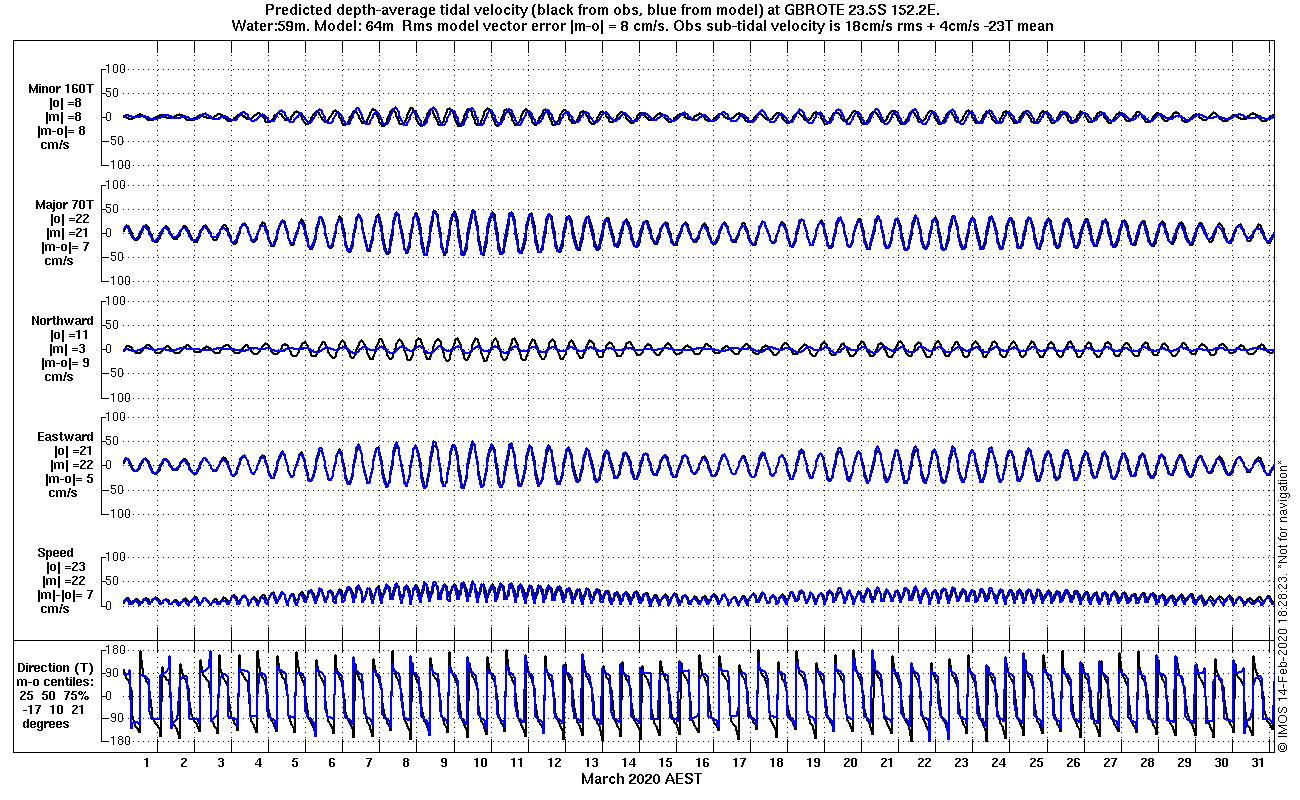Image resolution: width=1300 pixels, height=800 pixels.
Task: Click '|o| =22' in Major 70T panel
Action: [x=72, y=219]
